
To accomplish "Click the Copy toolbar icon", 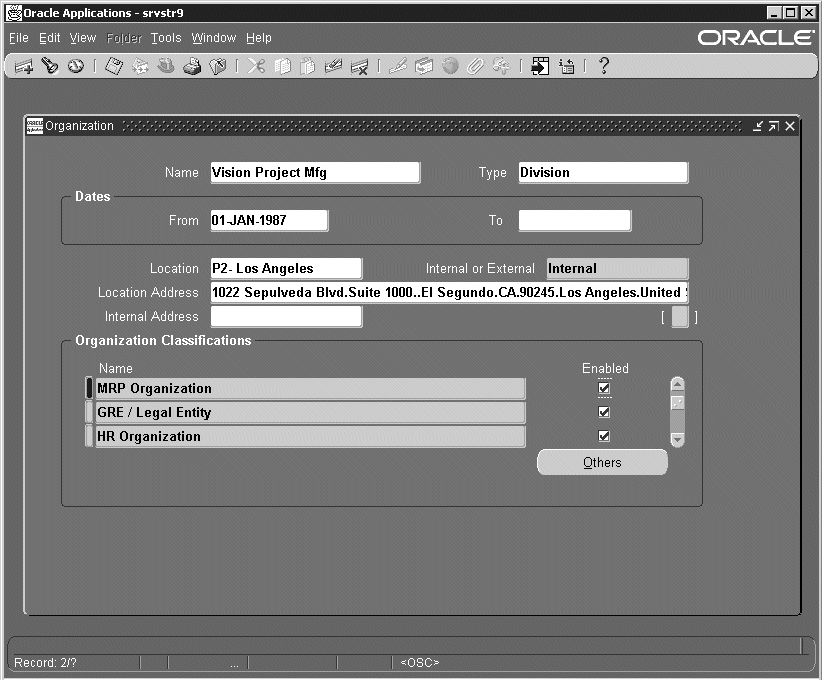I will [283, 67].
